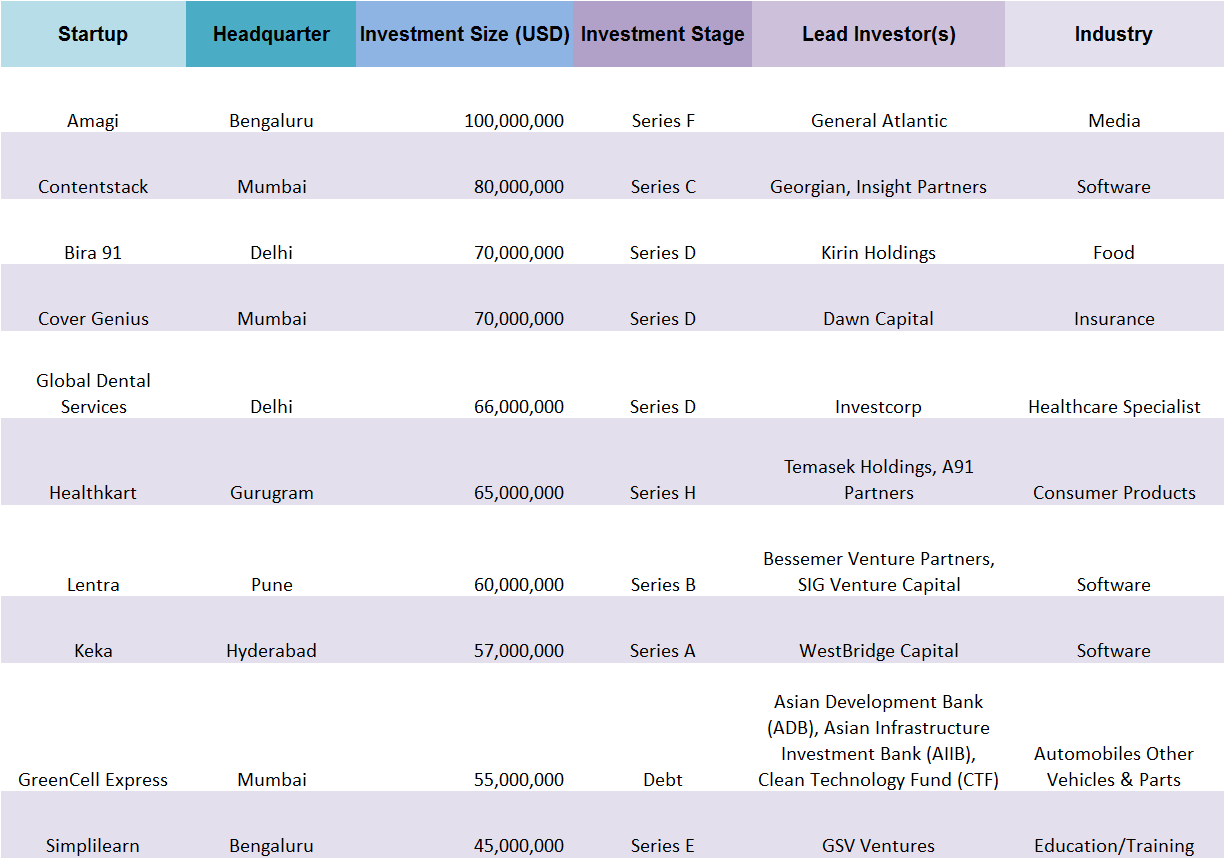This screenshot has width=1224, height=858.
Task: Select Healthkart's Series H stage cell
Action: (x=662, y=493)
